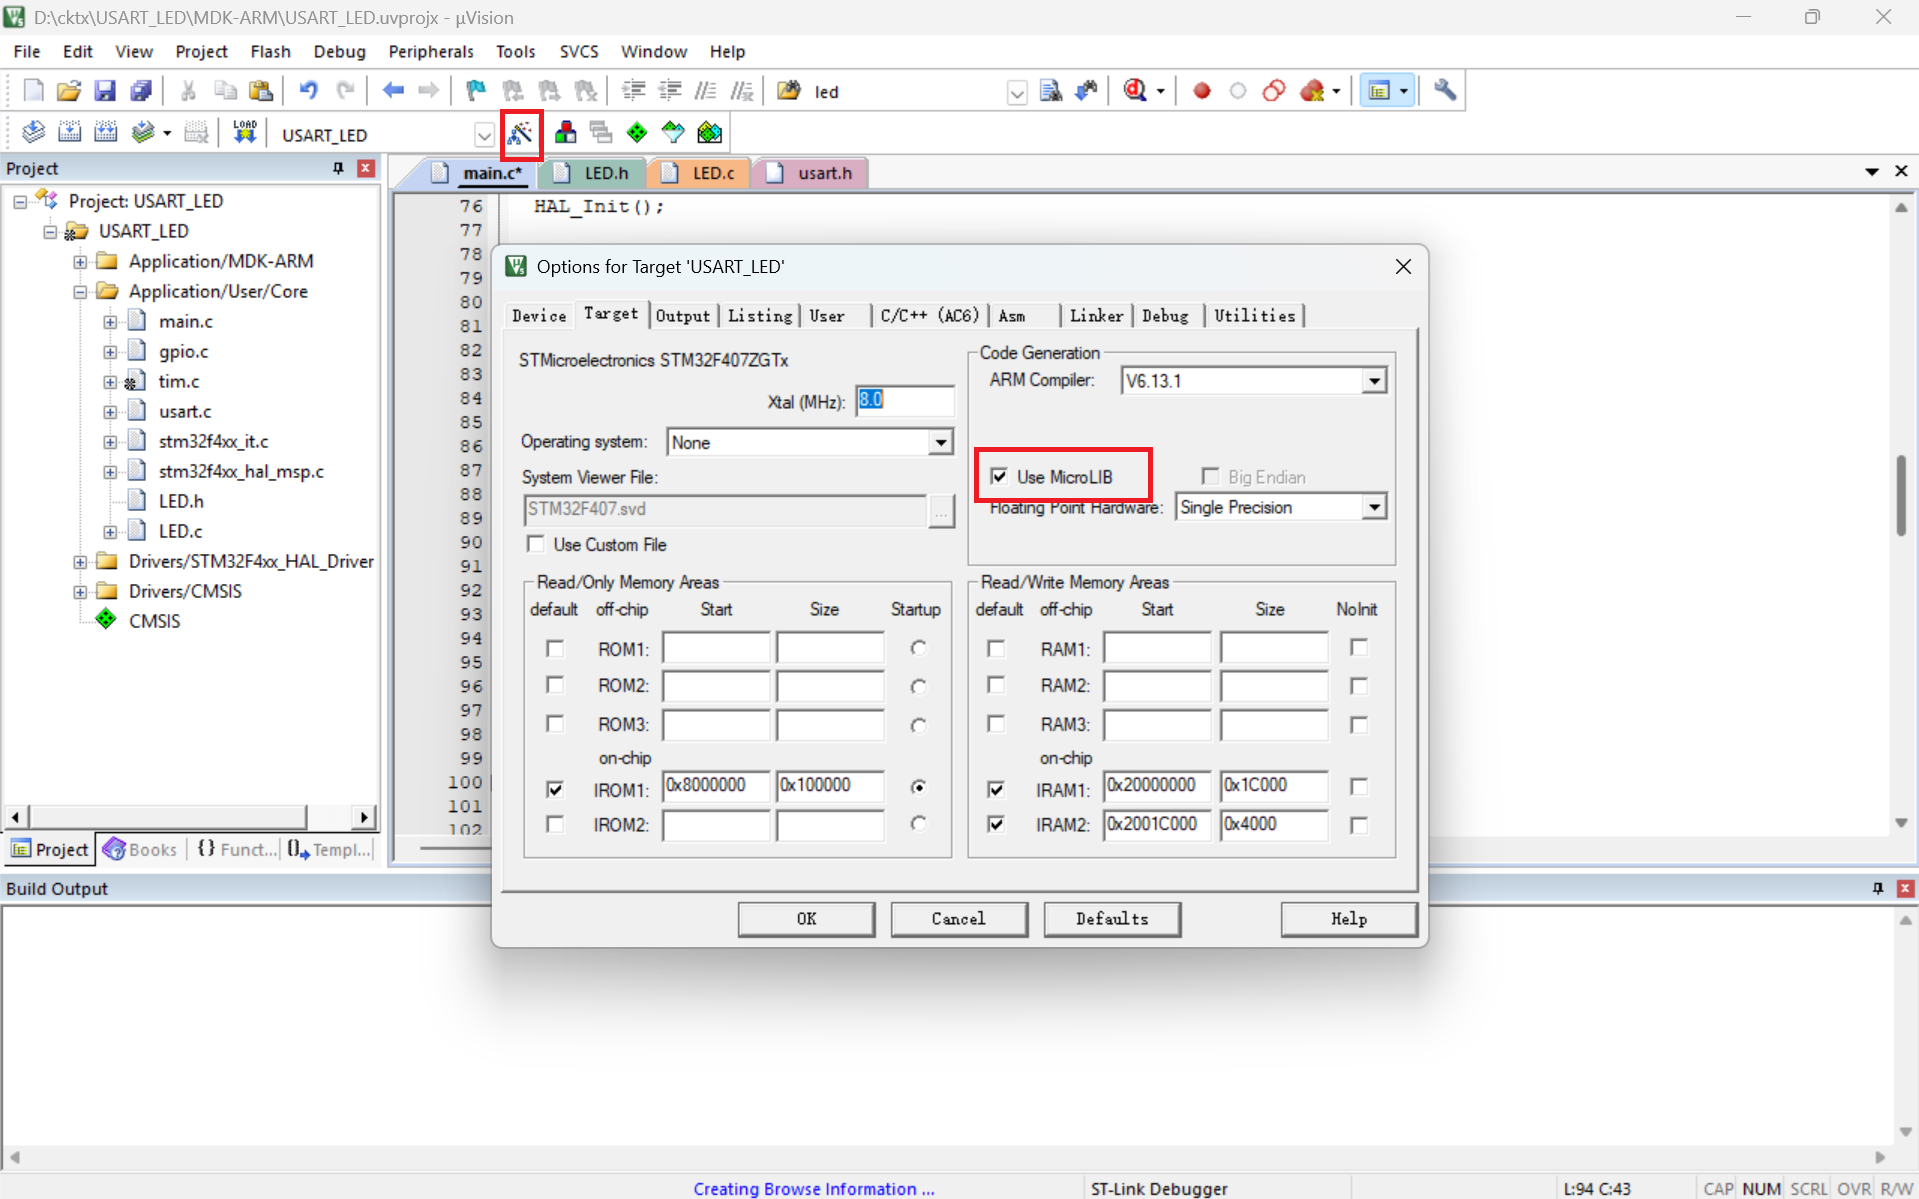Toggle a bookmark on the current line

pyautogui.click(x=476, y=91)
